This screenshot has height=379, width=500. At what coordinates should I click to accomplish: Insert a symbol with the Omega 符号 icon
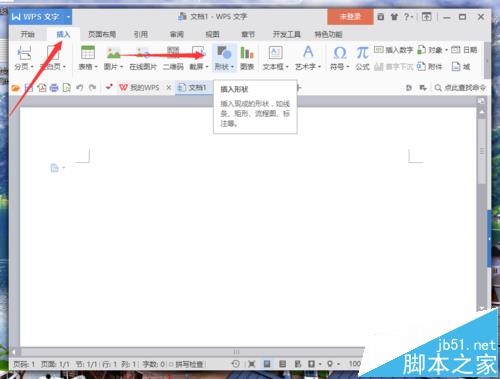tap(340, 53)
